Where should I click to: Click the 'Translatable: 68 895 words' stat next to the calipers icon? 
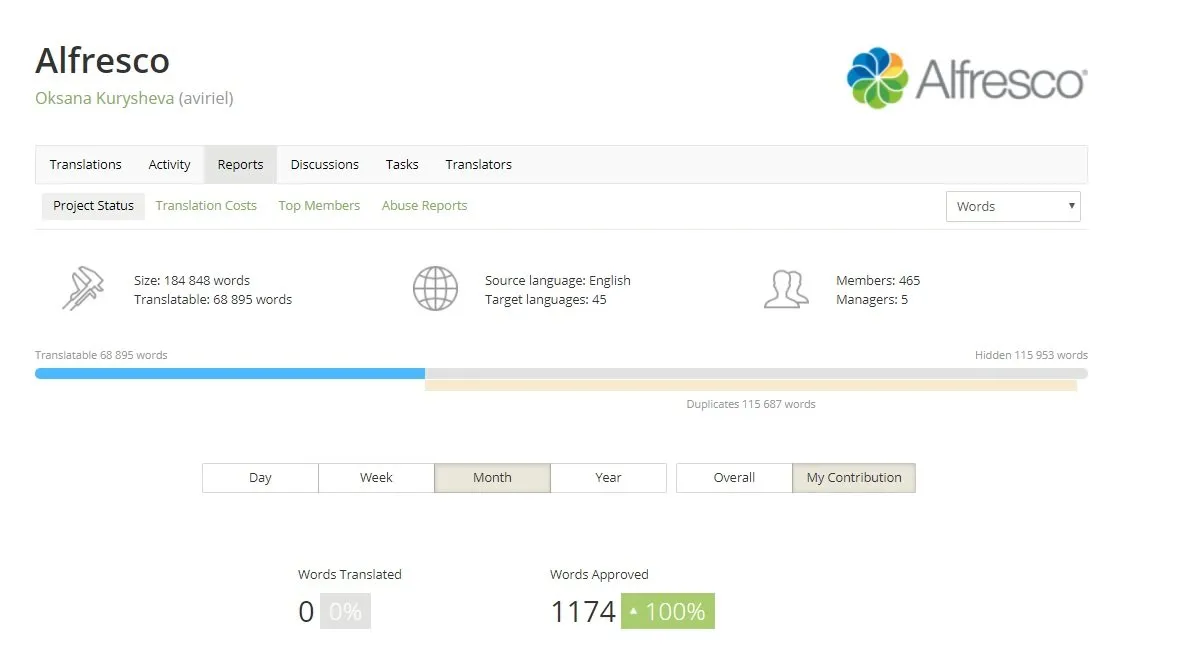pos(213,300)
